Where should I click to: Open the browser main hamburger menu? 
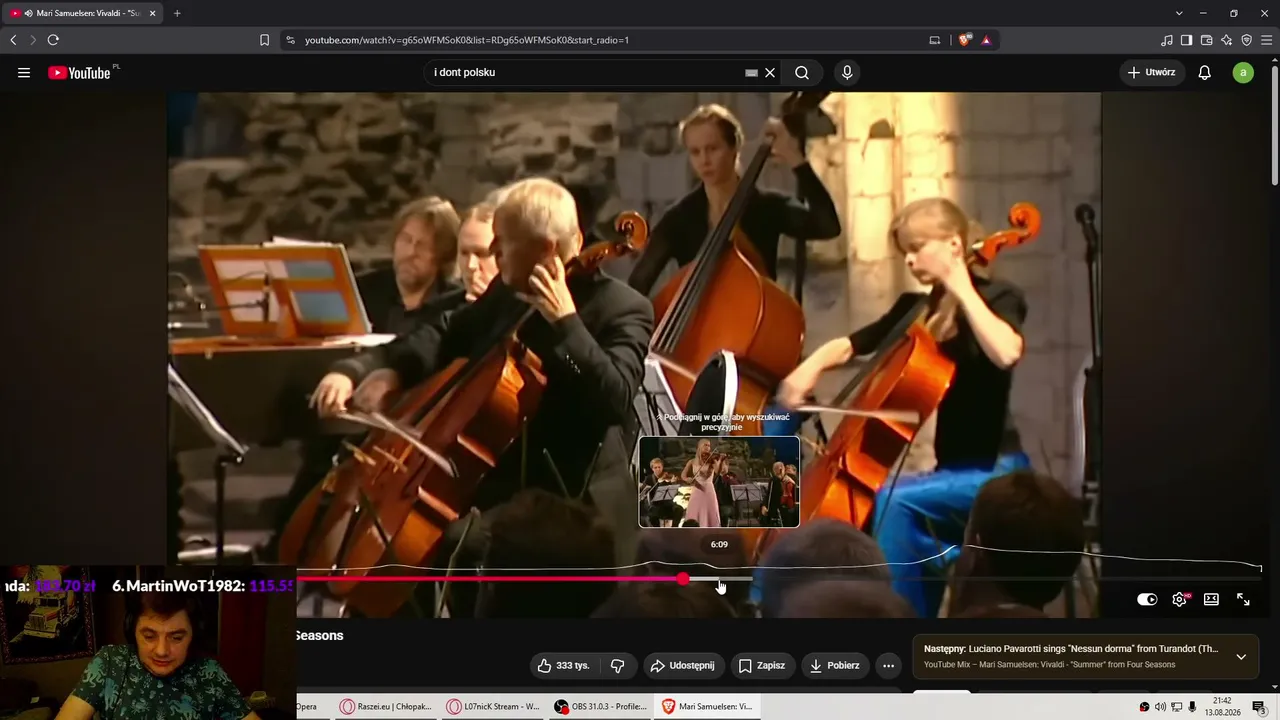click(1267, 40)
